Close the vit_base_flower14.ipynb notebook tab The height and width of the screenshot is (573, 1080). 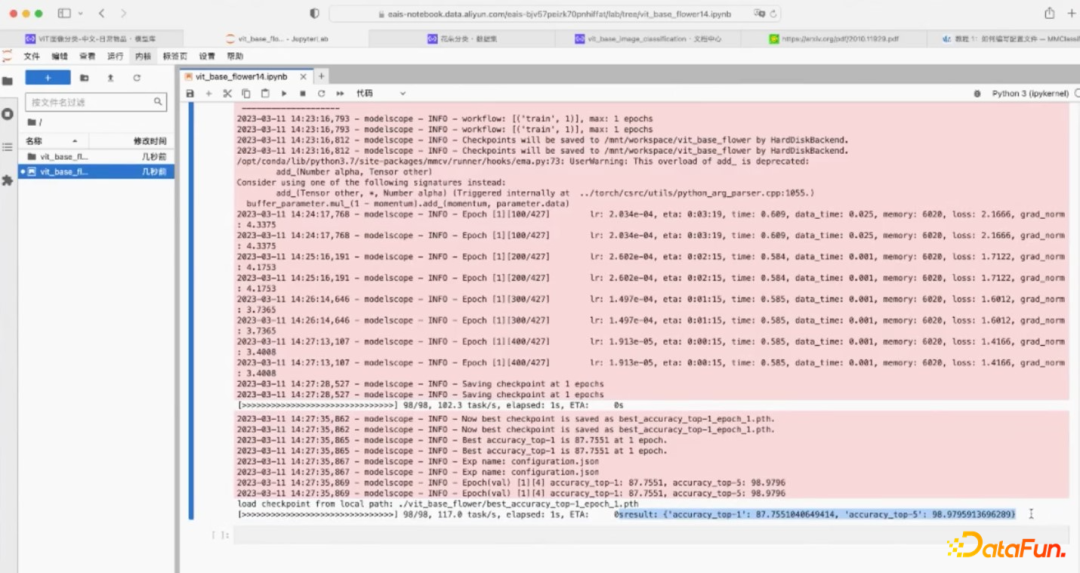(x=303, y=76)
